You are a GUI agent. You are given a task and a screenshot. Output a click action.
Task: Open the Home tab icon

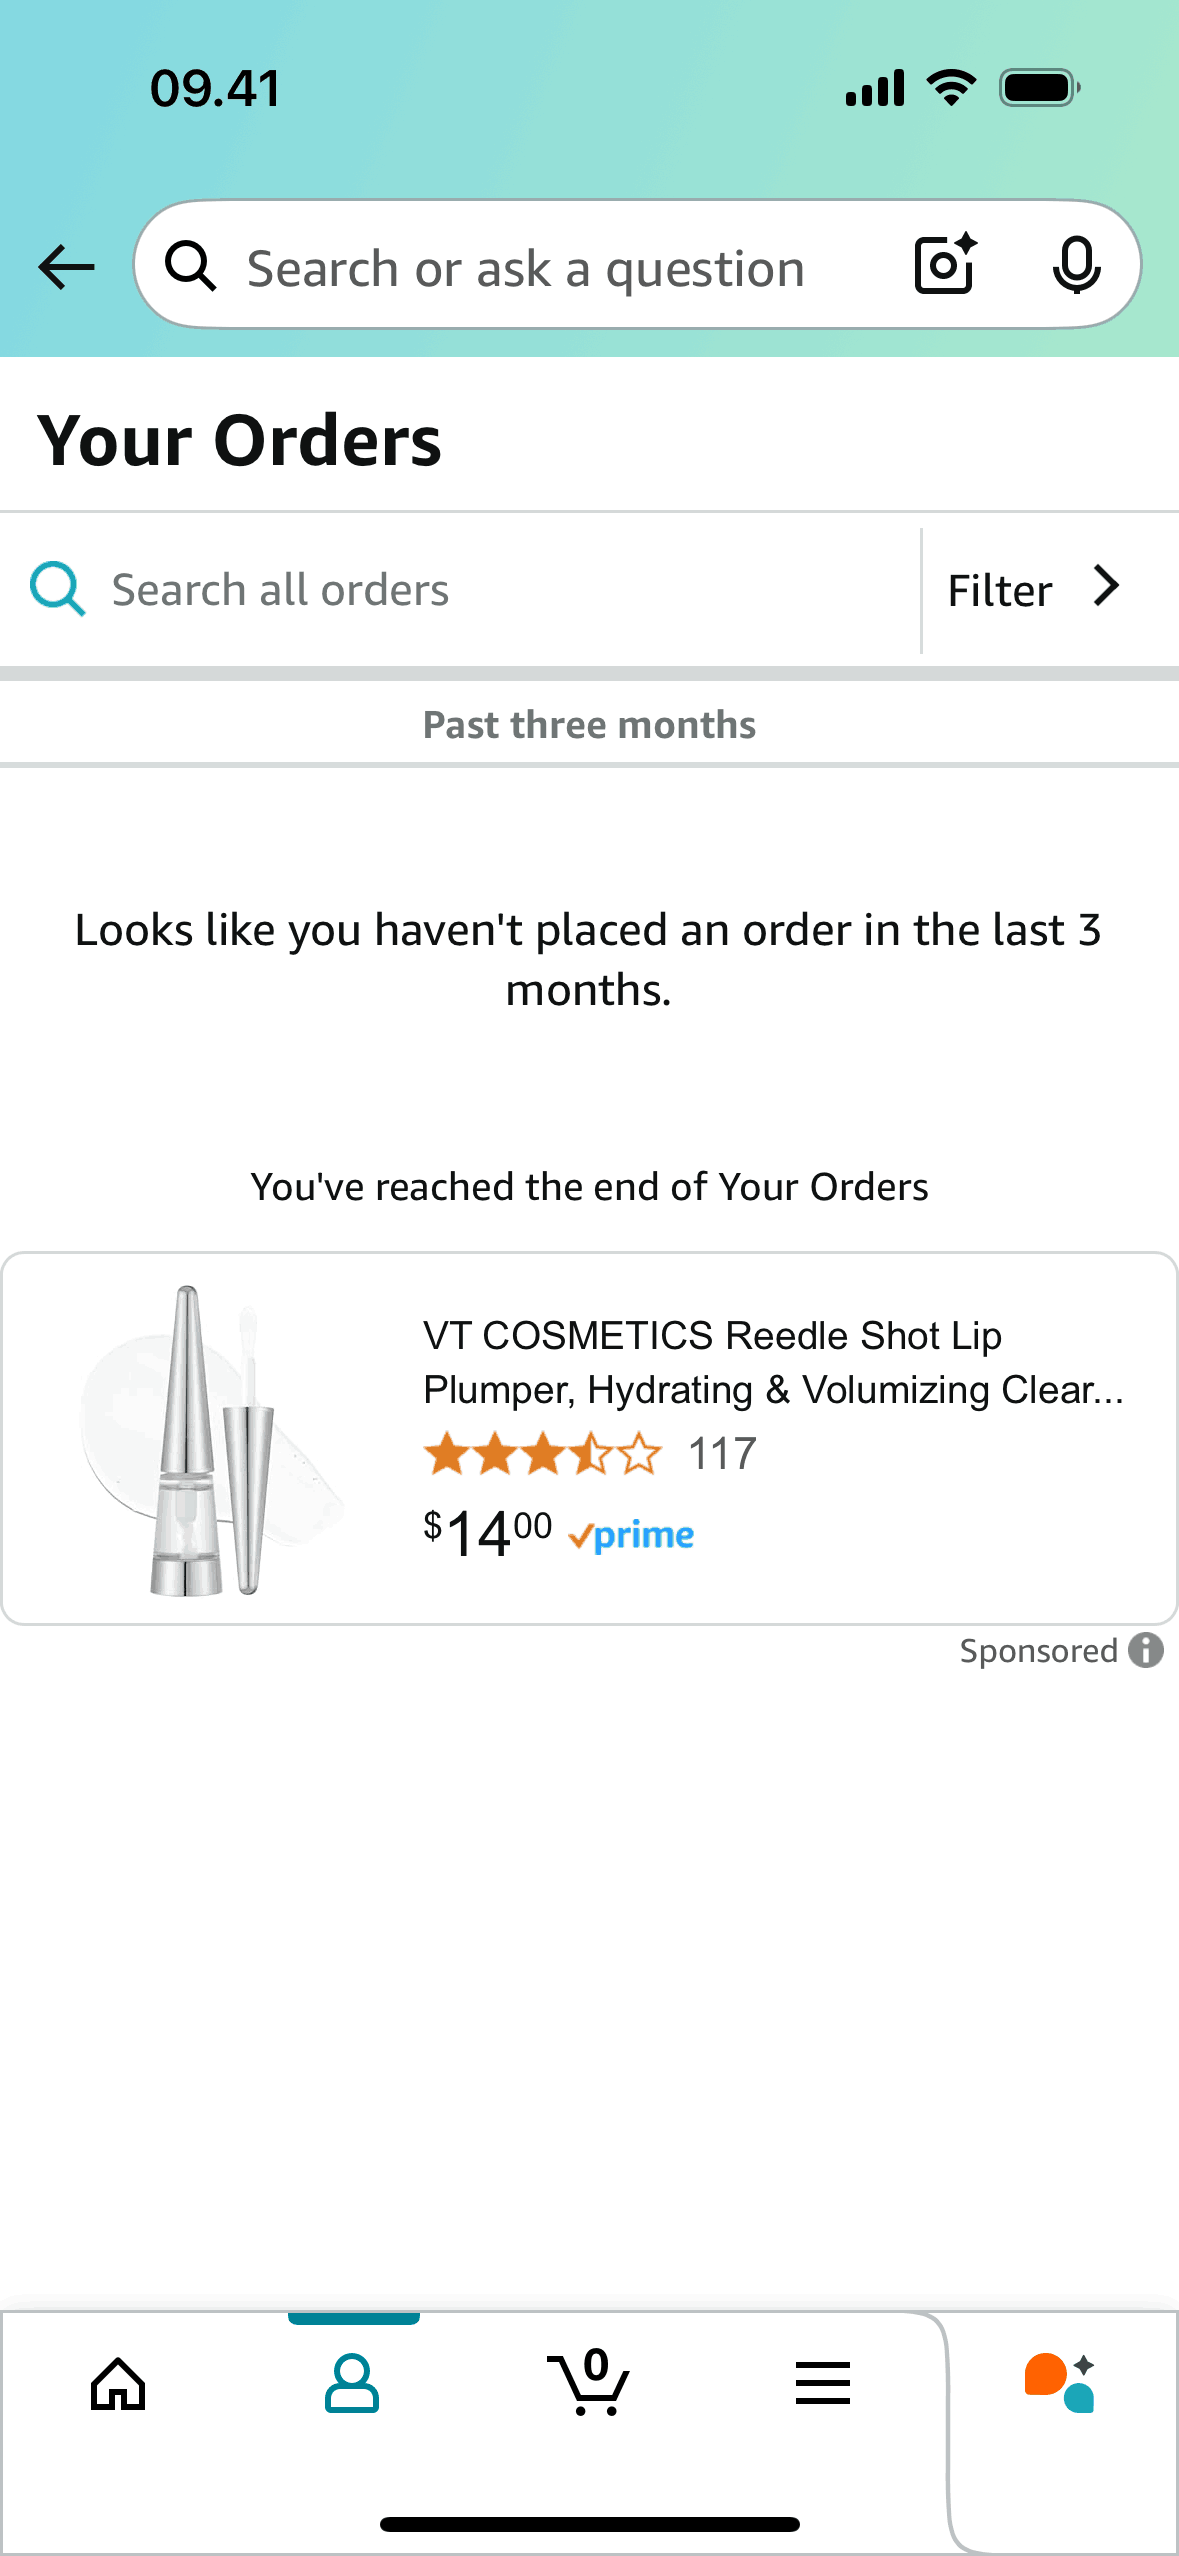(x=118, y=2384)
